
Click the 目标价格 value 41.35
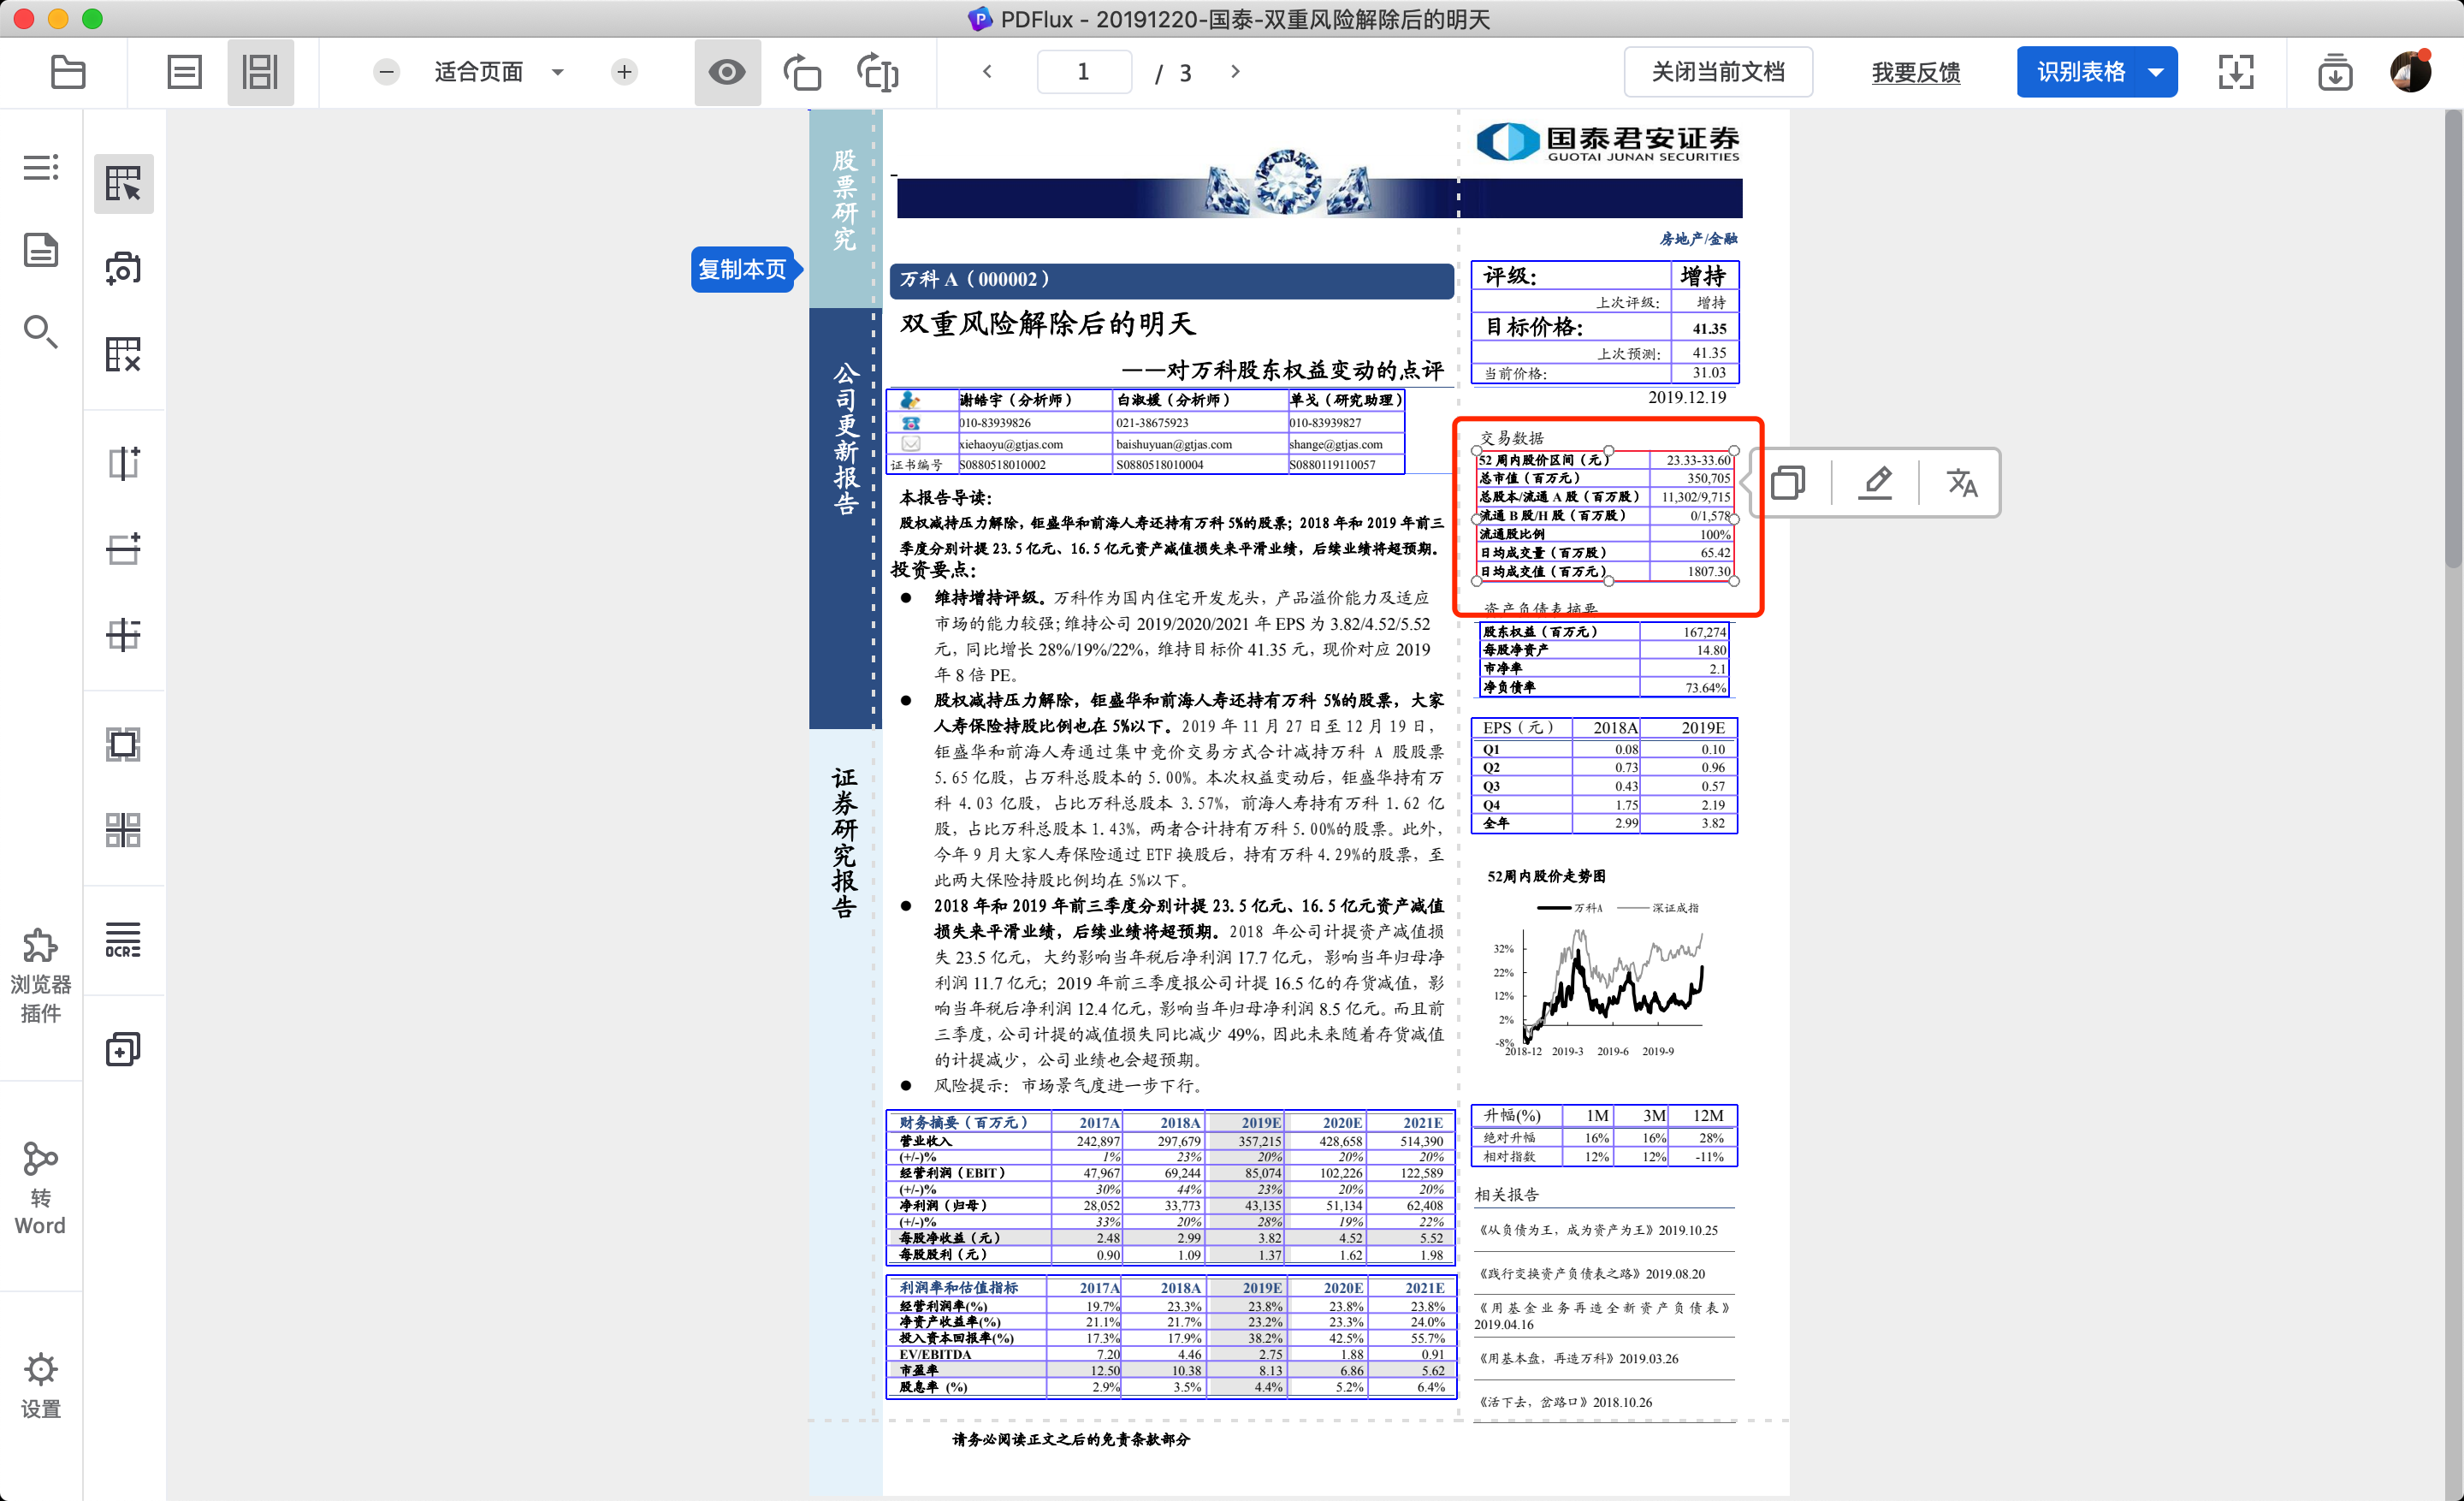(x=1709, y=328)
